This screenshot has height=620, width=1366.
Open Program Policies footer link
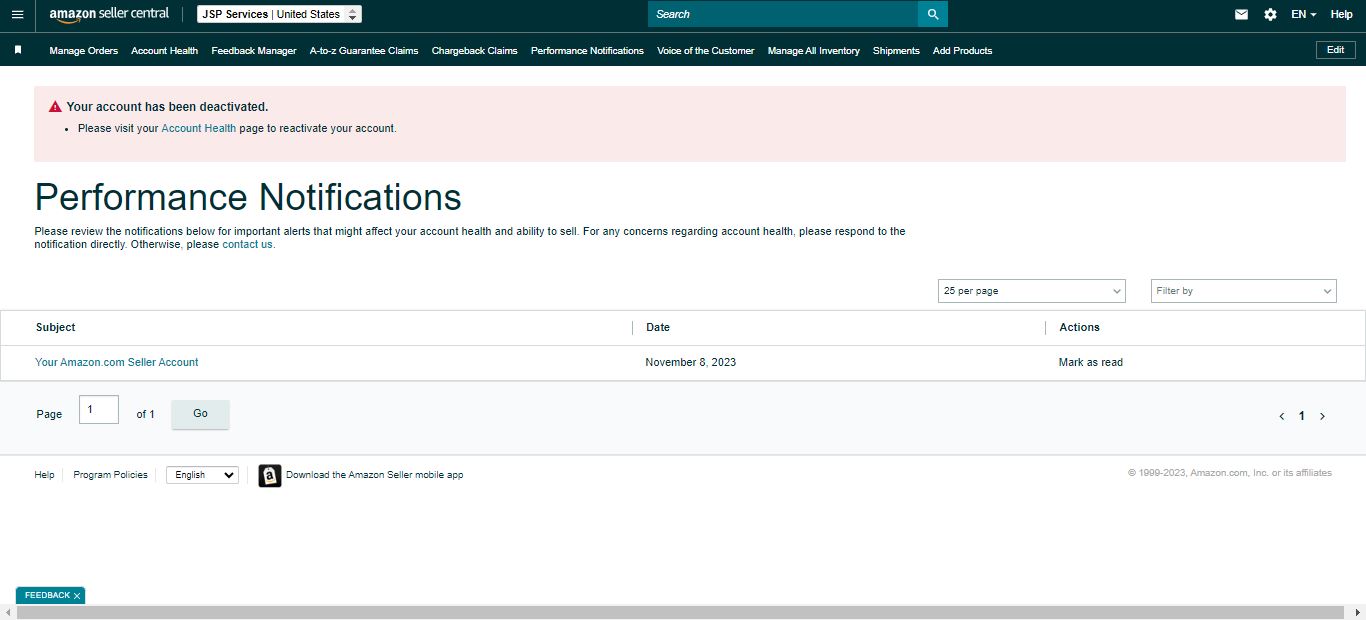coord(110,475)
